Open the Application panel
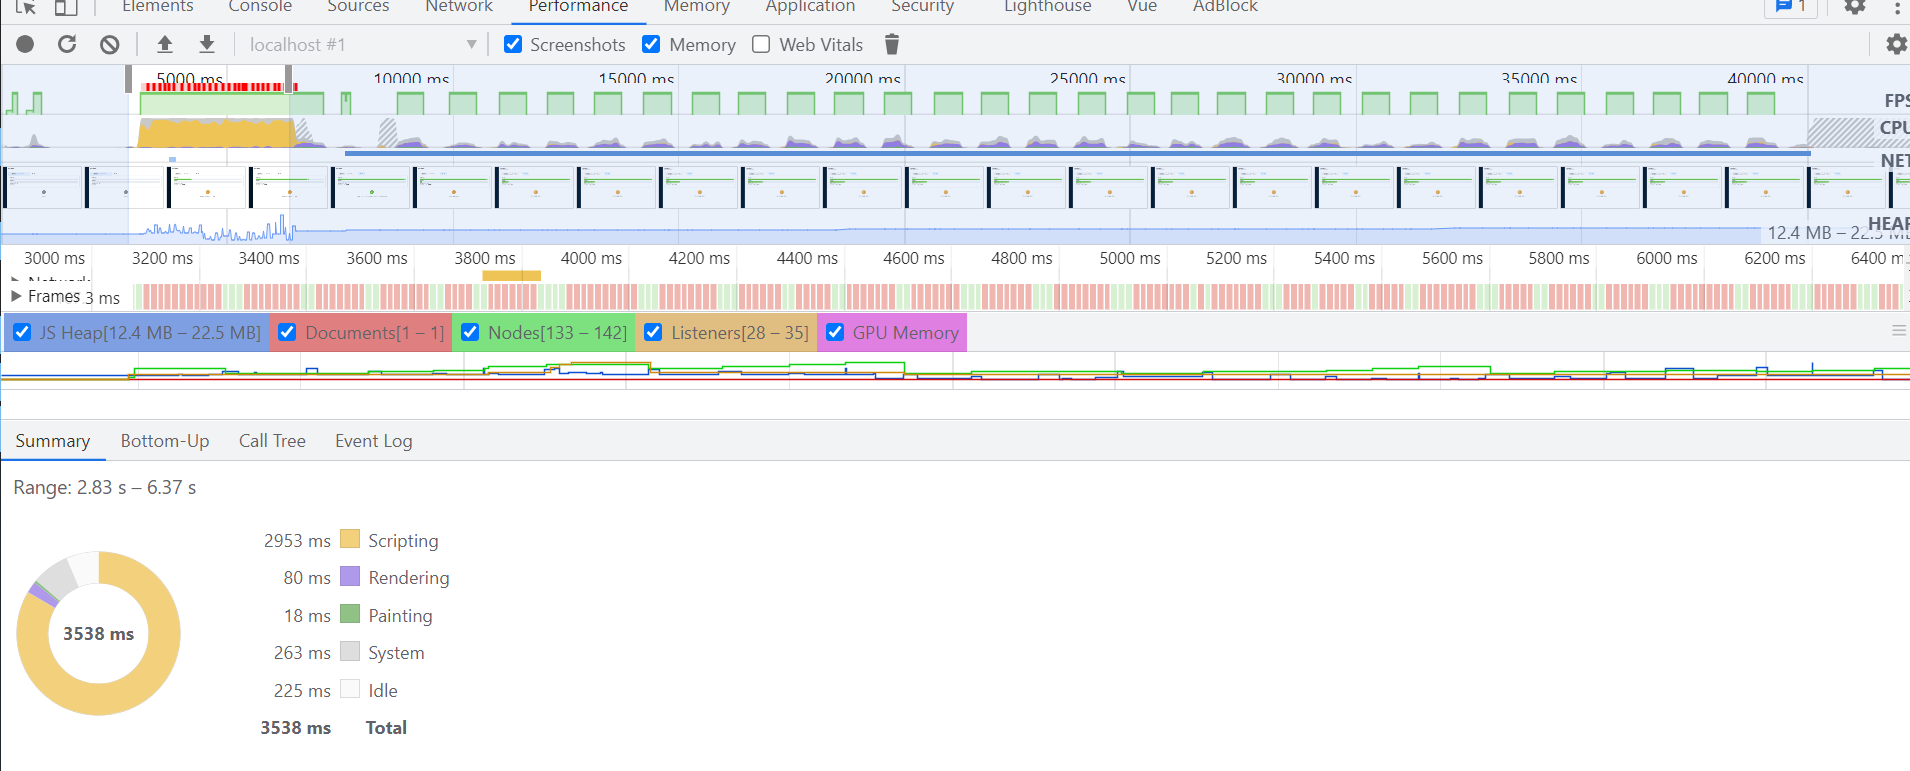The image size is (1910, 771). [810, 6]
